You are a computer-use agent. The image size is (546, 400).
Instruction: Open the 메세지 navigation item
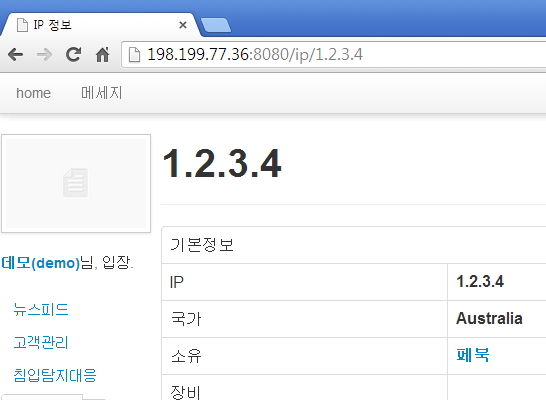[x=101, y=93]
